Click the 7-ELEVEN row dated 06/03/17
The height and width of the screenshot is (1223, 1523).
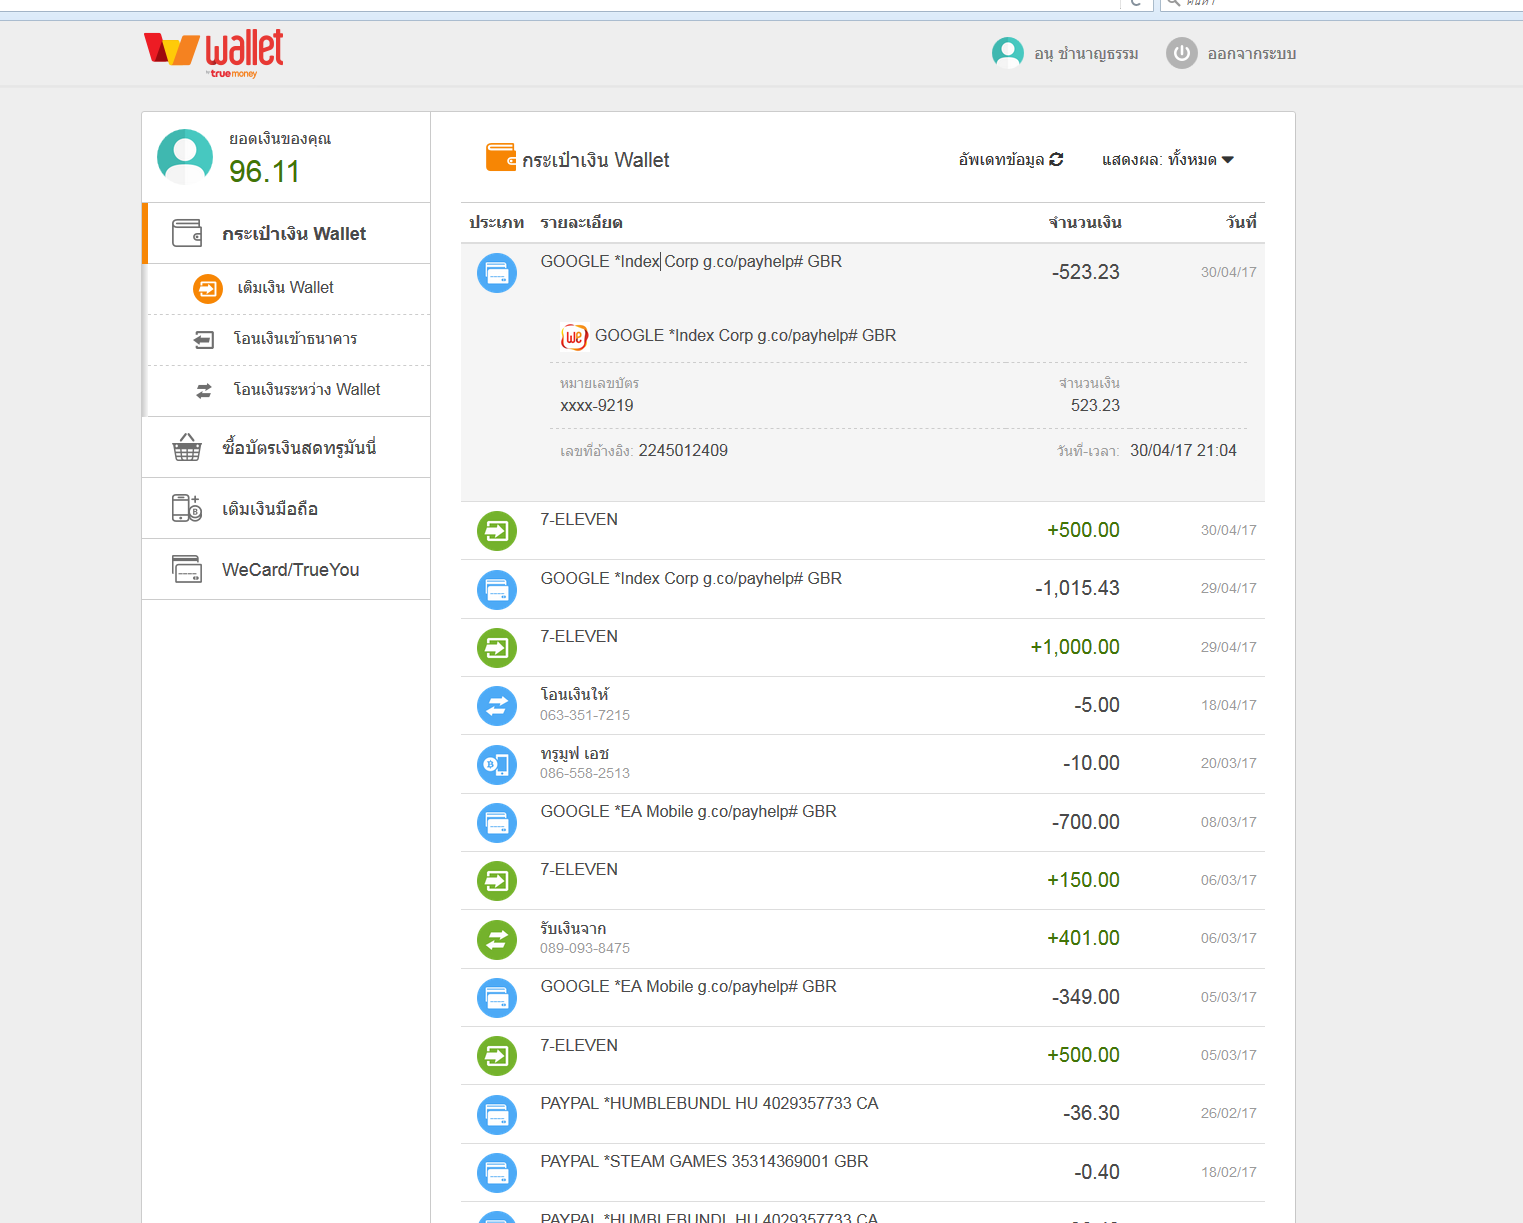863,881
